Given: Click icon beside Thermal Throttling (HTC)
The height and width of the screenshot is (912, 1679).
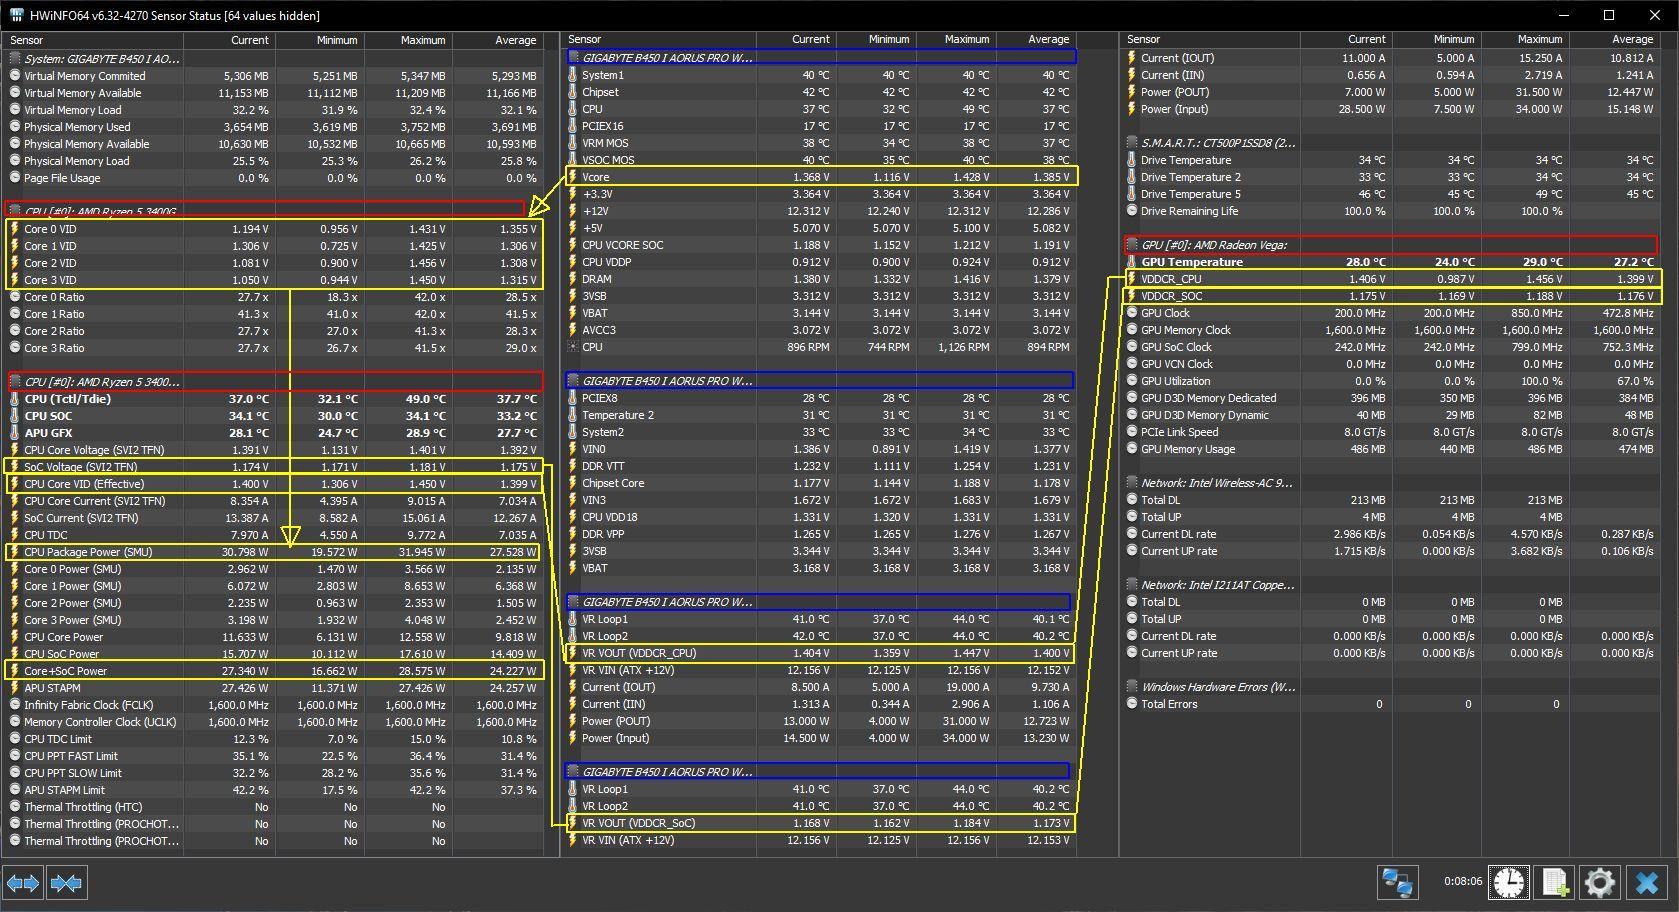Looking at the screenshot, I should coord(15,807).
